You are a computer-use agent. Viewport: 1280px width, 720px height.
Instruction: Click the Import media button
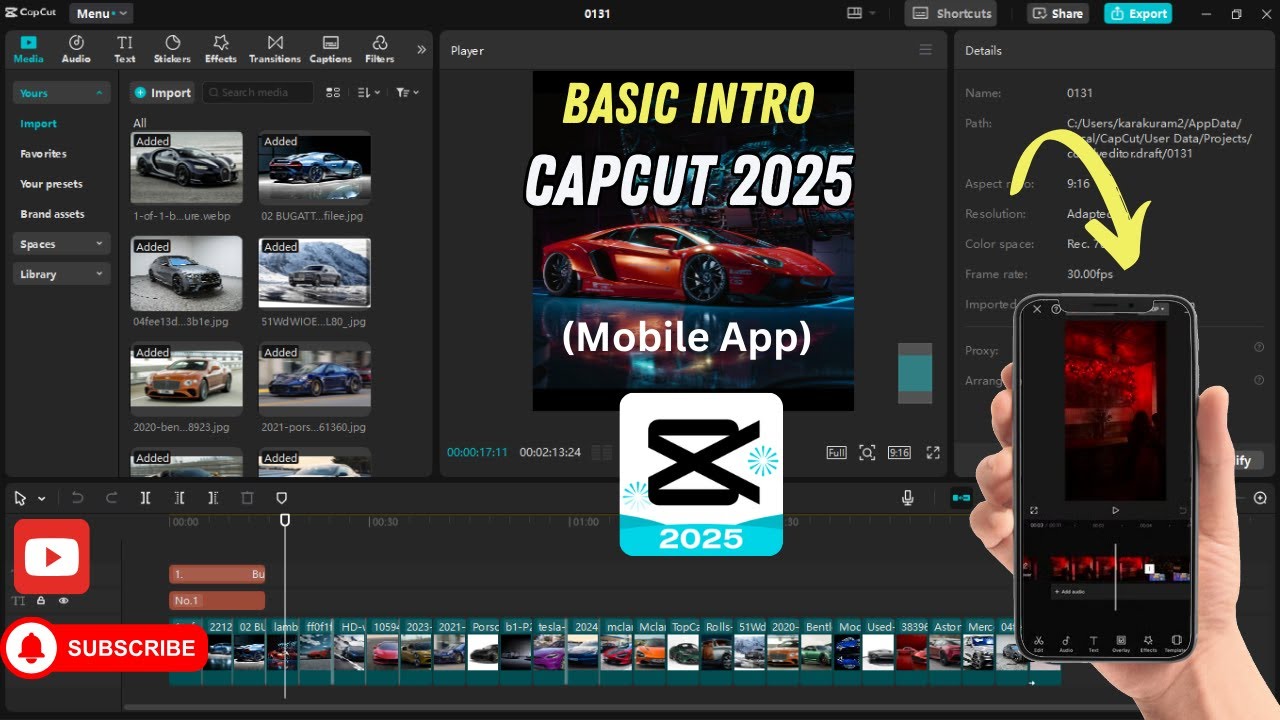pyautogui.click(x=161, y=92)
